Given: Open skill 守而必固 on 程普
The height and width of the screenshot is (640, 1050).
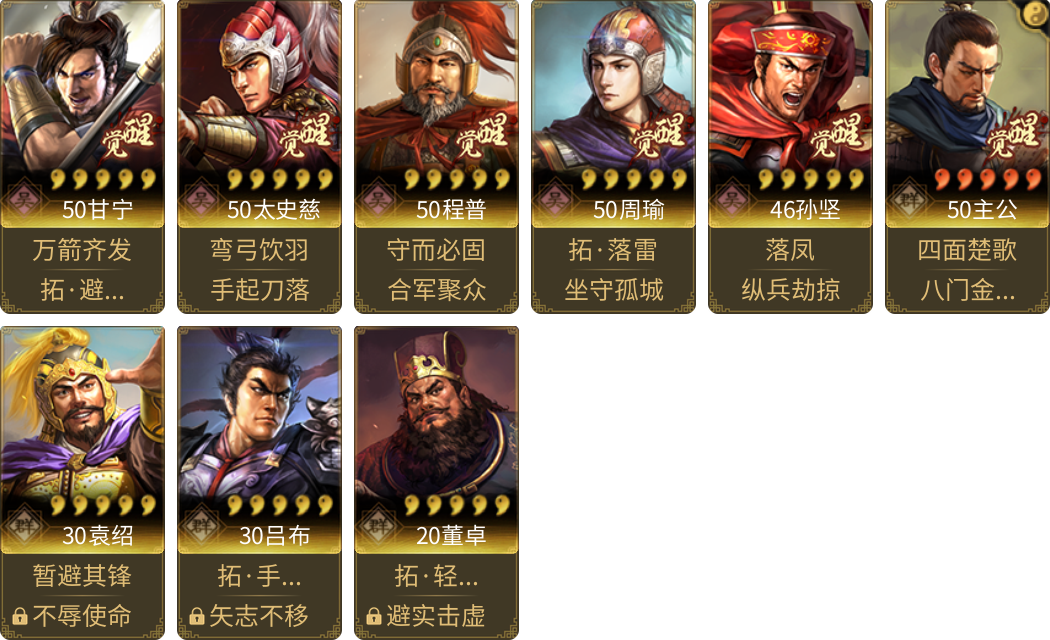Looking at the screenshot, I should tap(437, 250).
